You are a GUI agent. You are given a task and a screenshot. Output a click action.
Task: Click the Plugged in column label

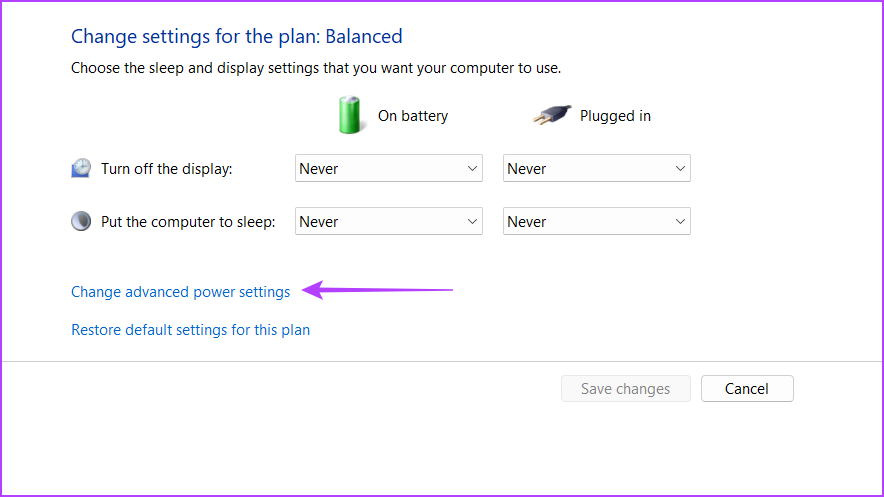(x=615, y=116)
